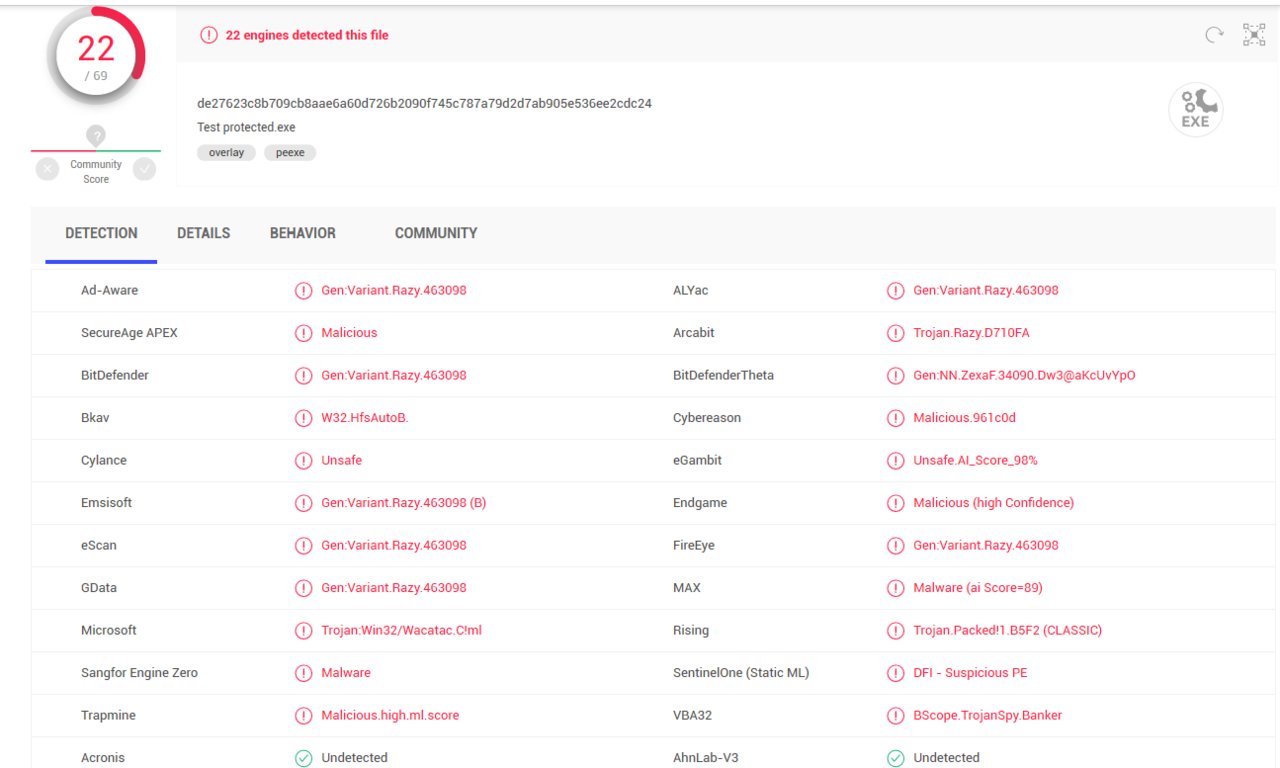Click Bkav result W32.HfsAutoB.
Viewport: 1280px width, 768px height.
364,418
